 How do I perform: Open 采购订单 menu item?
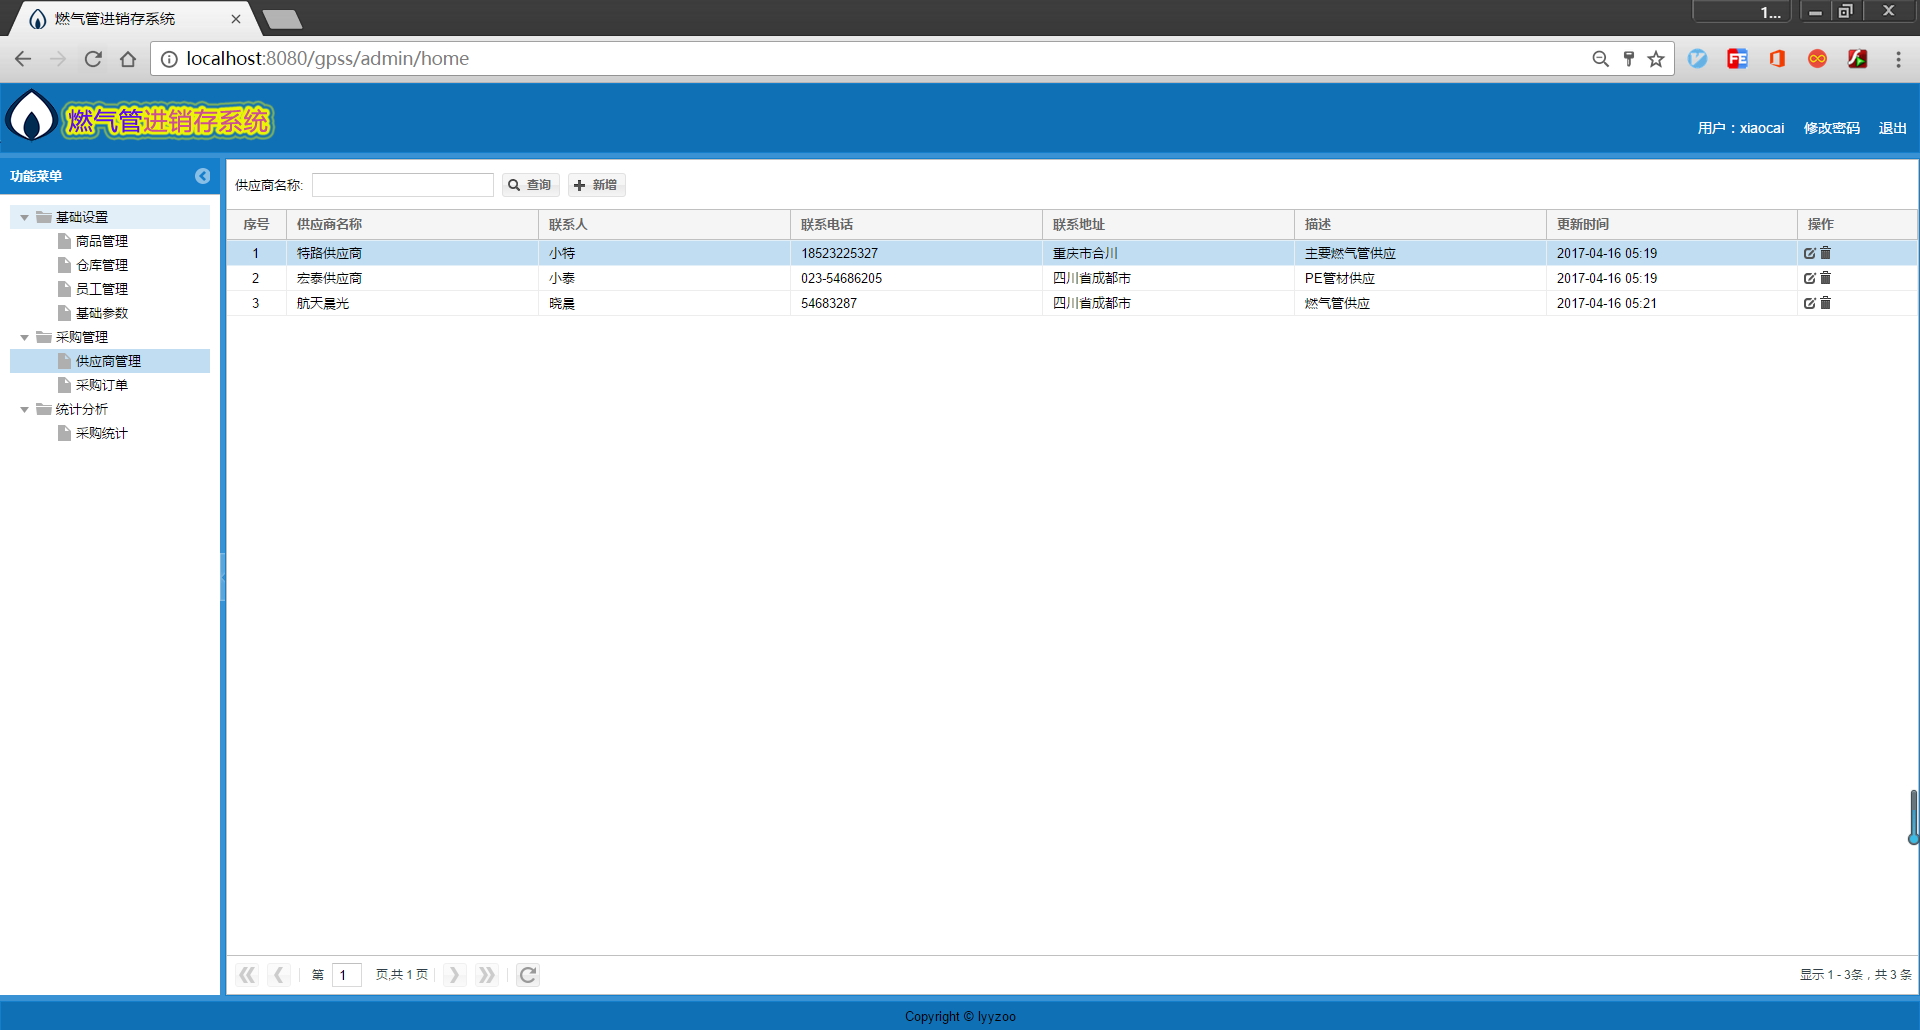(x=102, y=385)
